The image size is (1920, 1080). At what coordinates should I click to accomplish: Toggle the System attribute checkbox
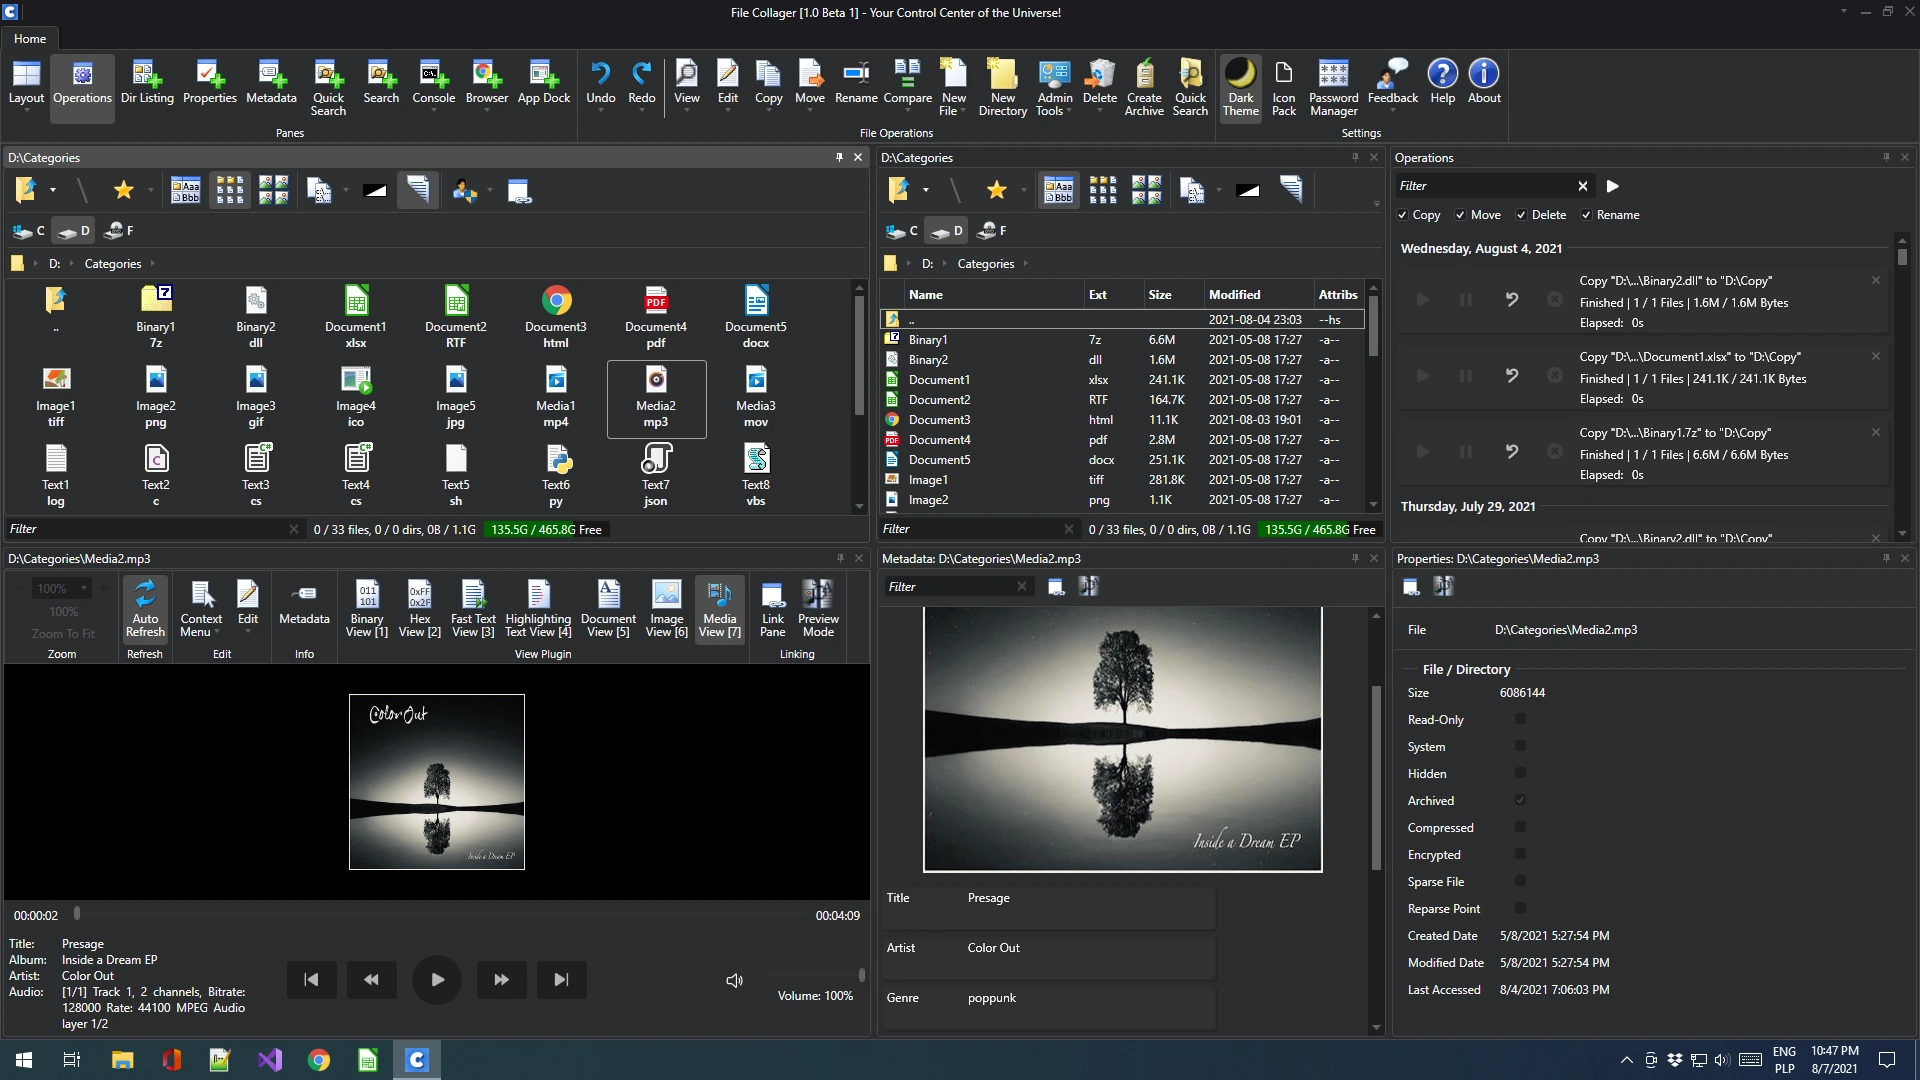(x=1520, y=746)
